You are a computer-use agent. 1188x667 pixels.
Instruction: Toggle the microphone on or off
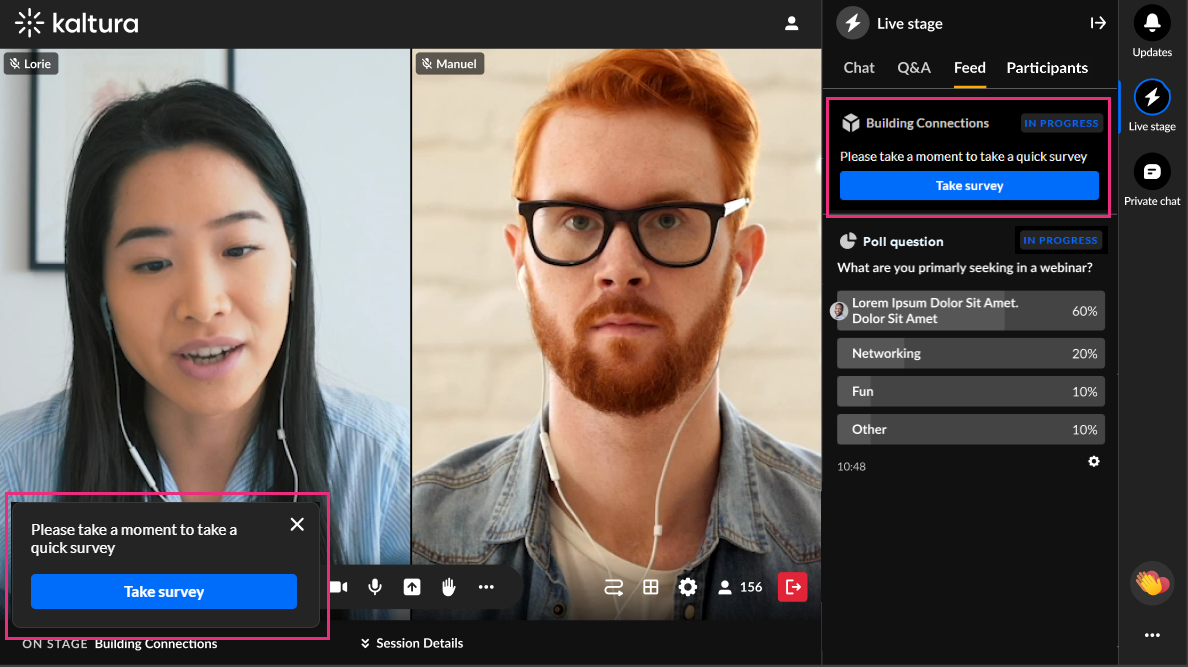[x=375, y=587]
